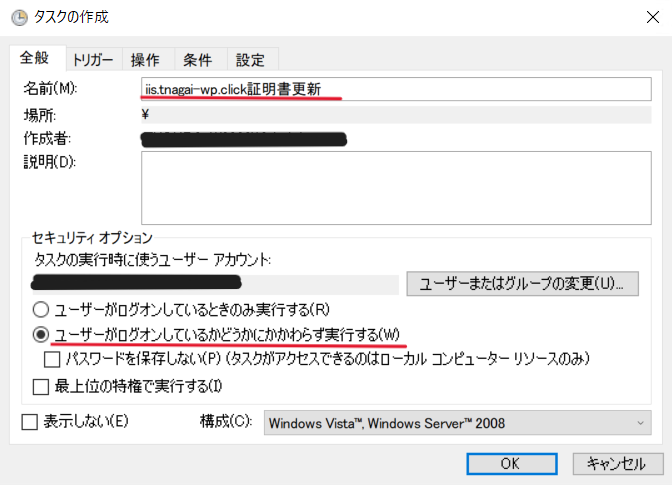The width and height of the screenshot is (672, 485).
Task: Click the 名前(M) text field
Action: pyautogui.click(x=396, y=89)
